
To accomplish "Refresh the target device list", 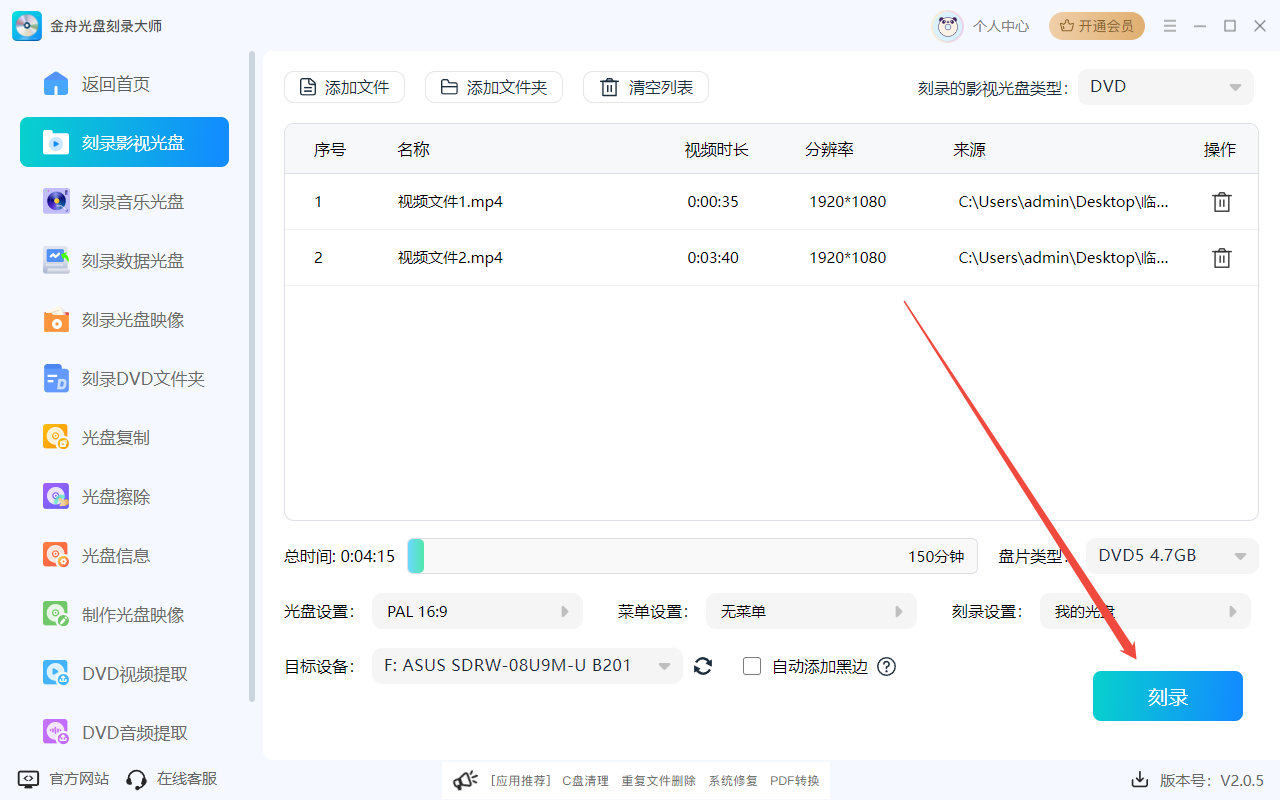I will [703, 666].
